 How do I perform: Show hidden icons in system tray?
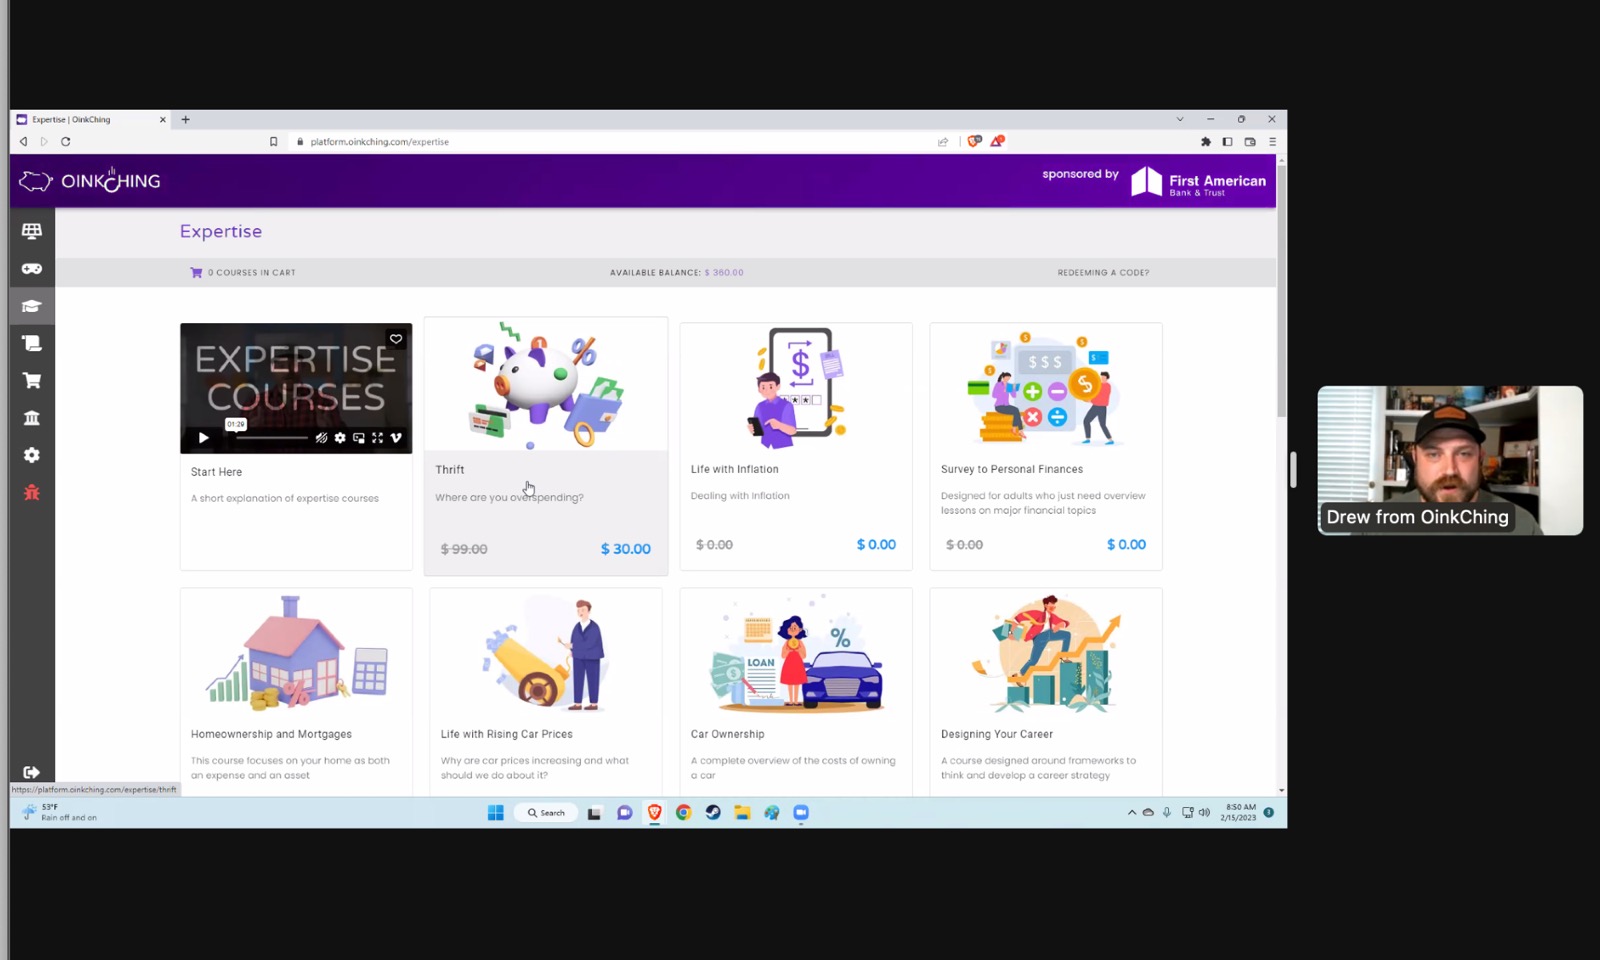(x=1132, y=813)
